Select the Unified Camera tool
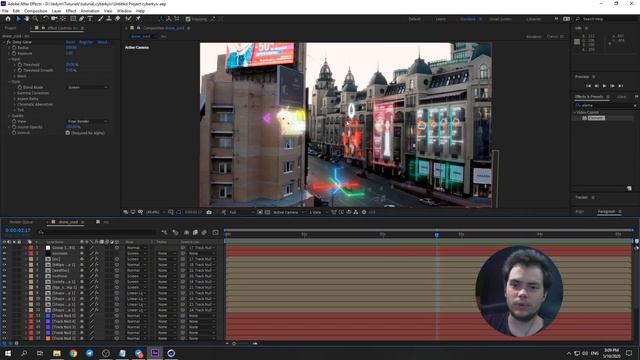 [x=54, y=19]
